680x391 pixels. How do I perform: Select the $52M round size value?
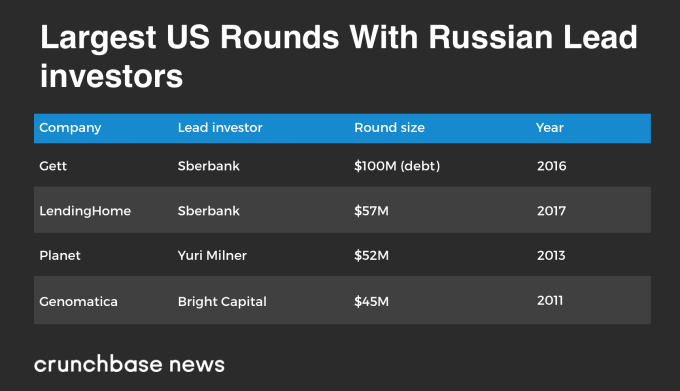371,255
